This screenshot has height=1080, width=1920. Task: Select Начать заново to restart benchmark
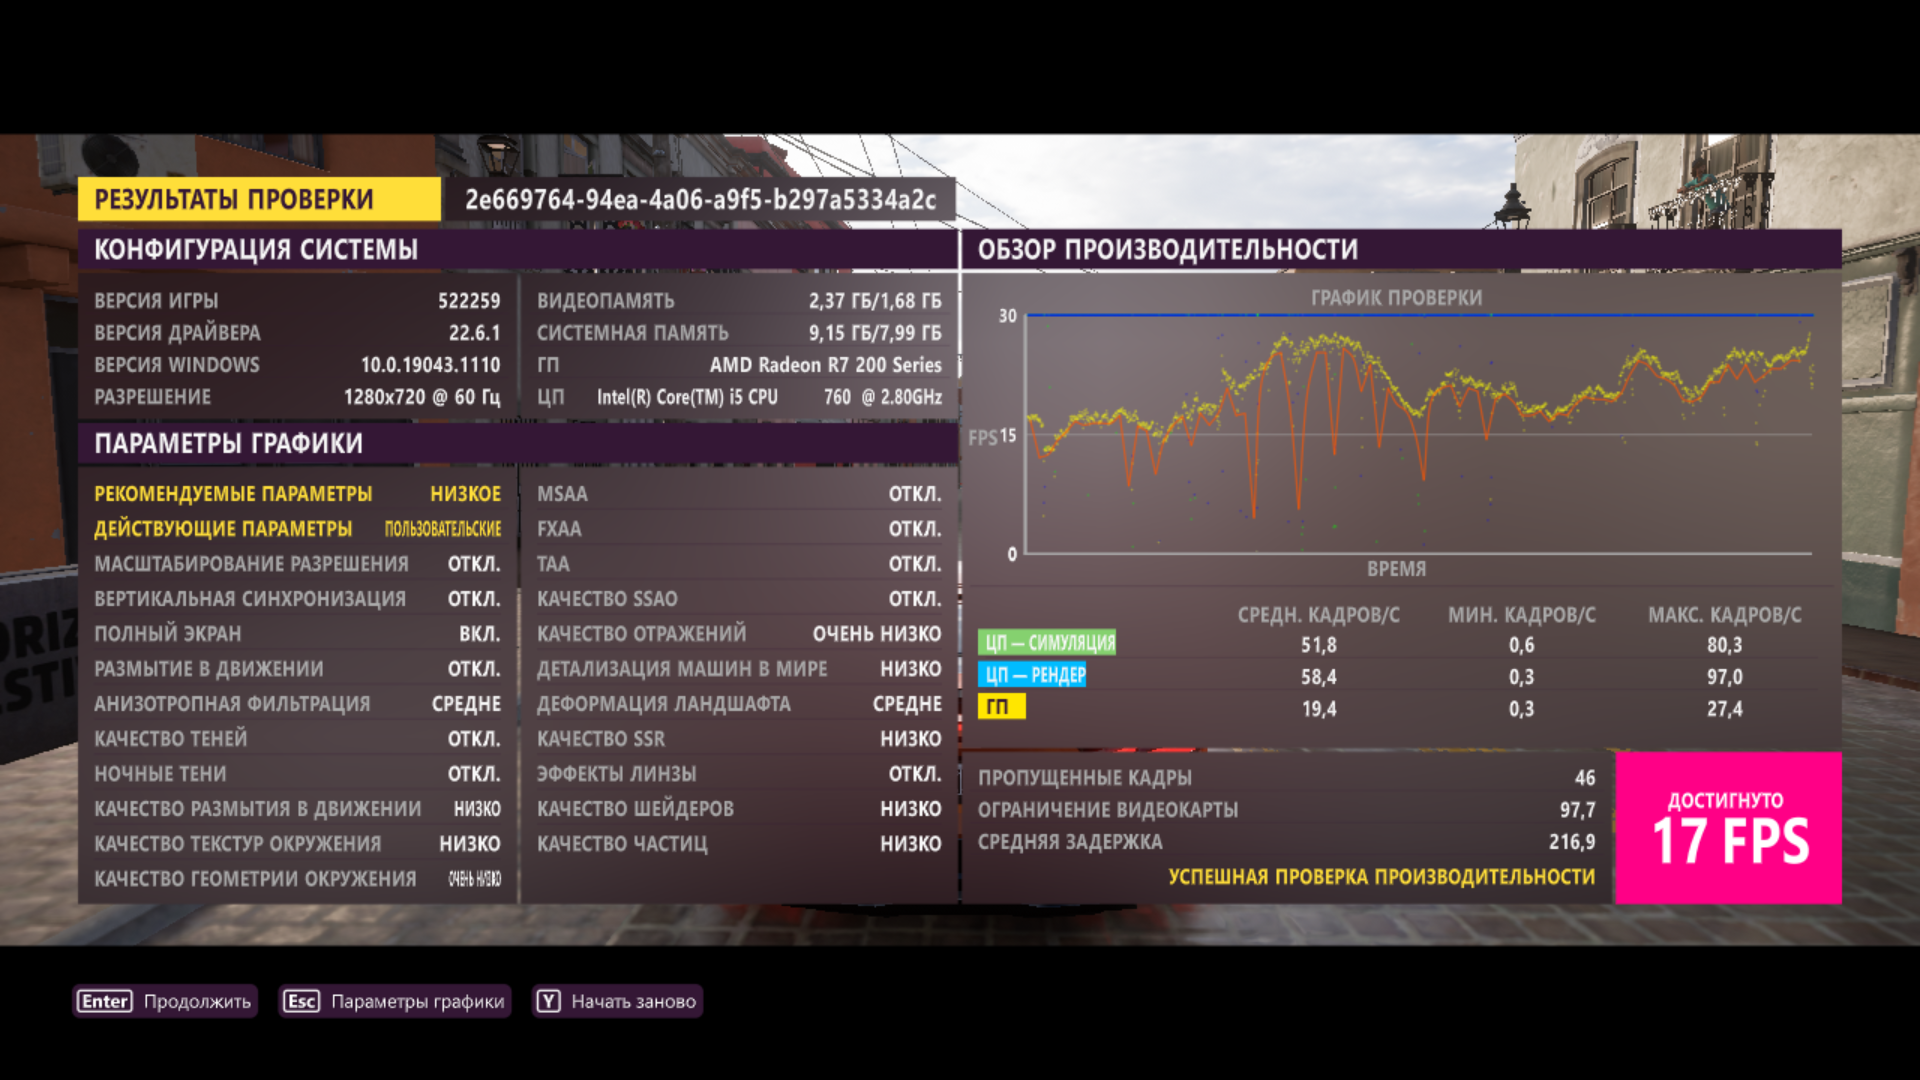tap(633, 1001)
